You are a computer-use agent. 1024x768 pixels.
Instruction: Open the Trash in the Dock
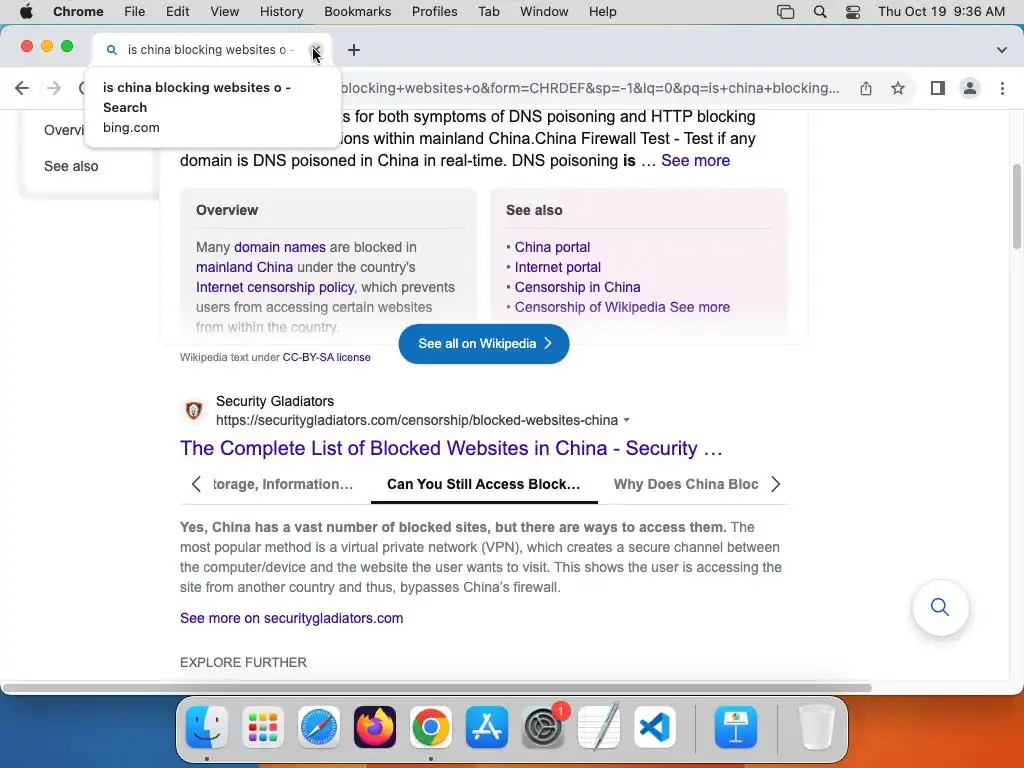pyautogui.click(x=816, y=728)
